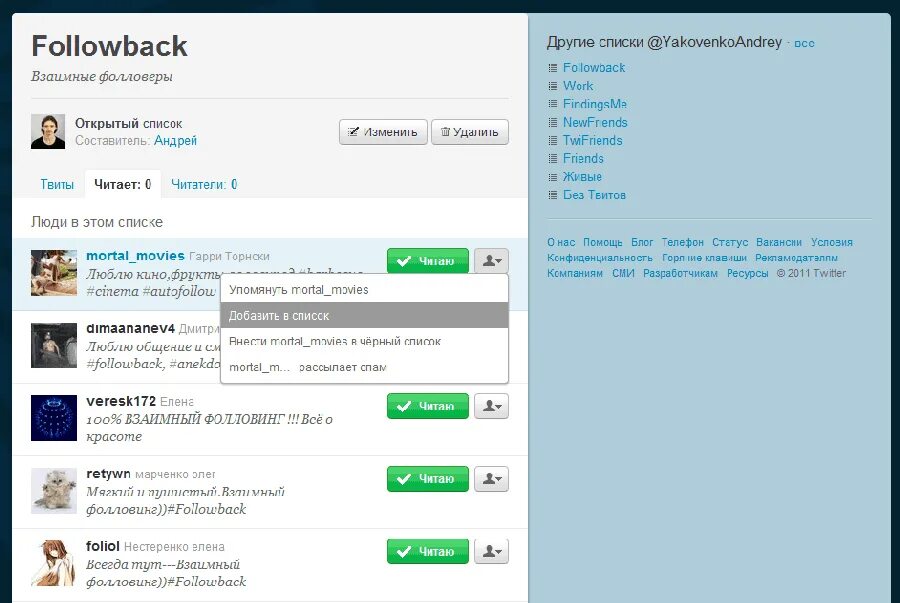
Task: Open the Статус footer link
Action: (730, 242)
